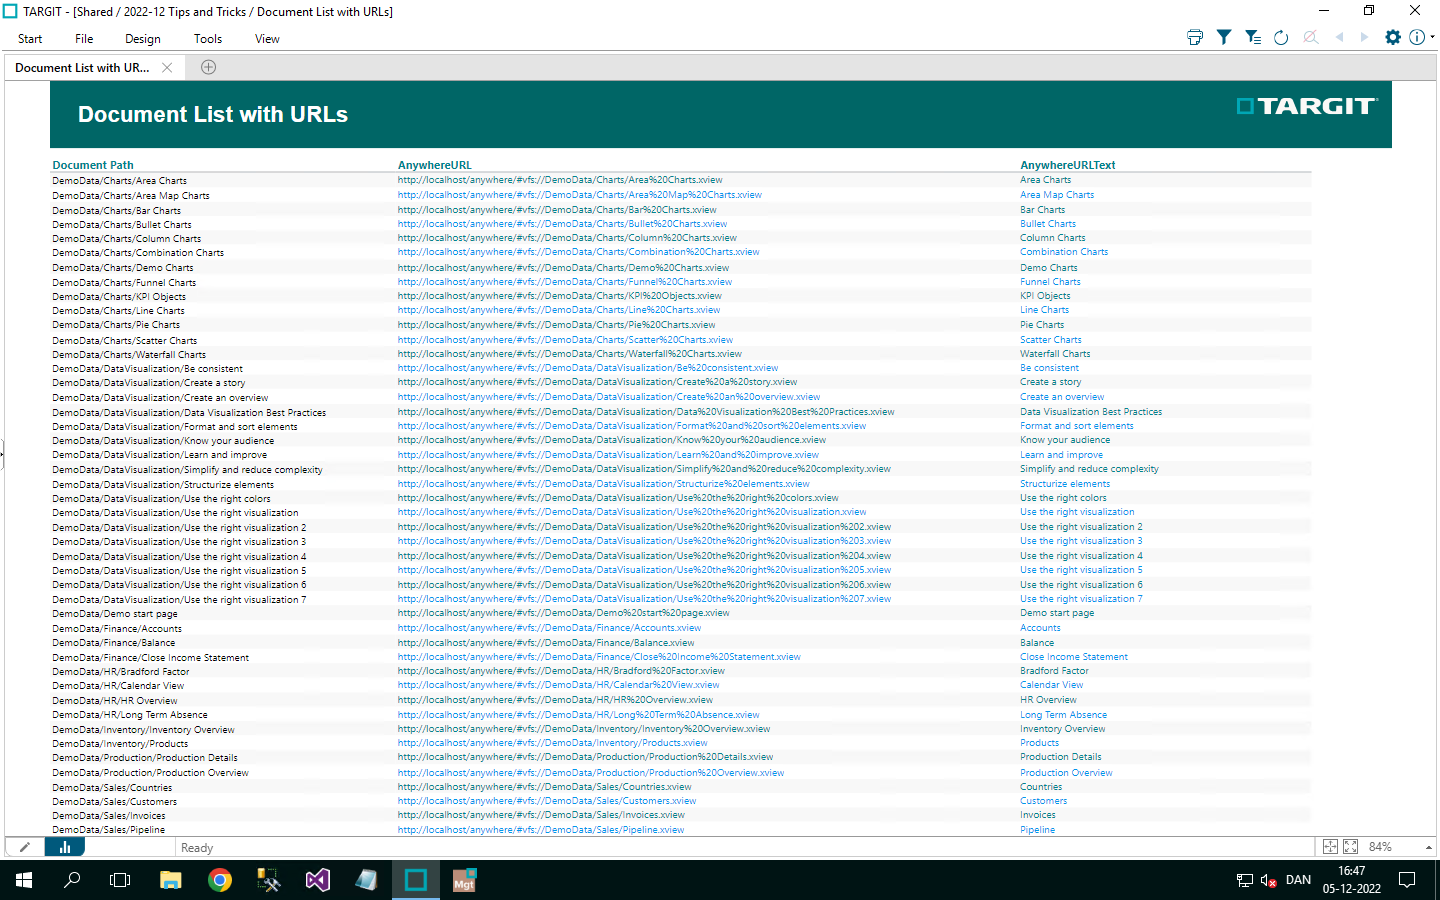Click the crossed-out magnifier icon
Image resolution: width=1440 pixels, height=900 pixels.
click(1310, 37)
